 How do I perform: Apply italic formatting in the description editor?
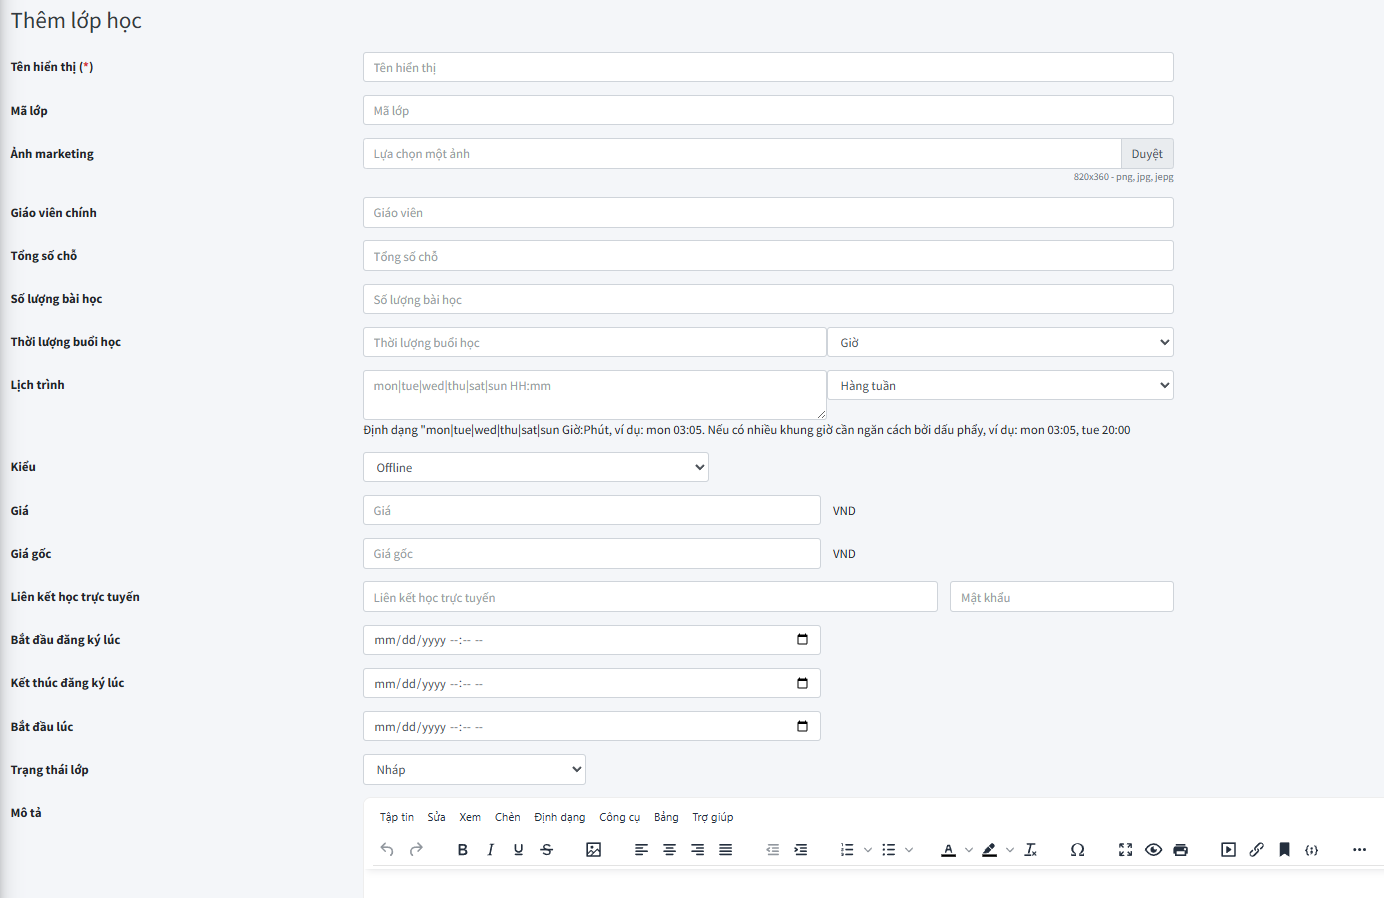click(x=490, y=850)
